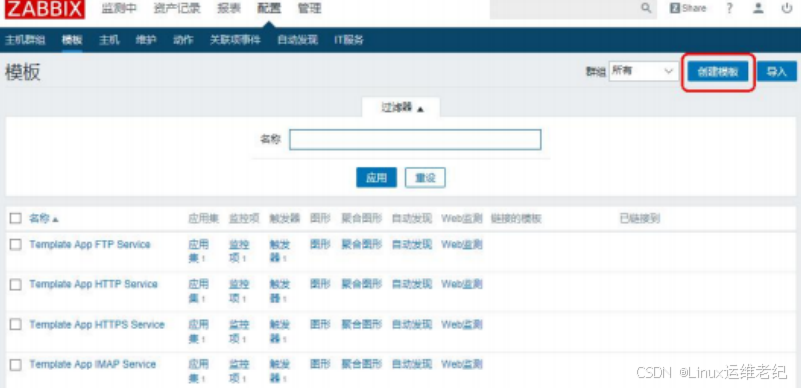Click the 创建模板 button
This screenshot has height=388, width=801.
click(x=718, y=71)
